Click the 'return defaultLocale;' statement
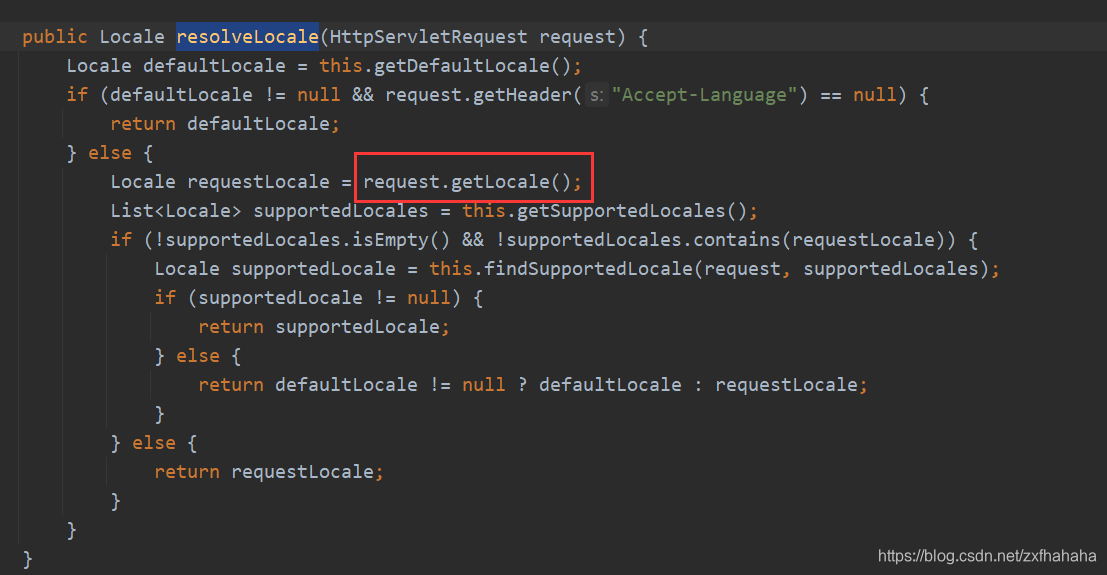 pos(225,124)
